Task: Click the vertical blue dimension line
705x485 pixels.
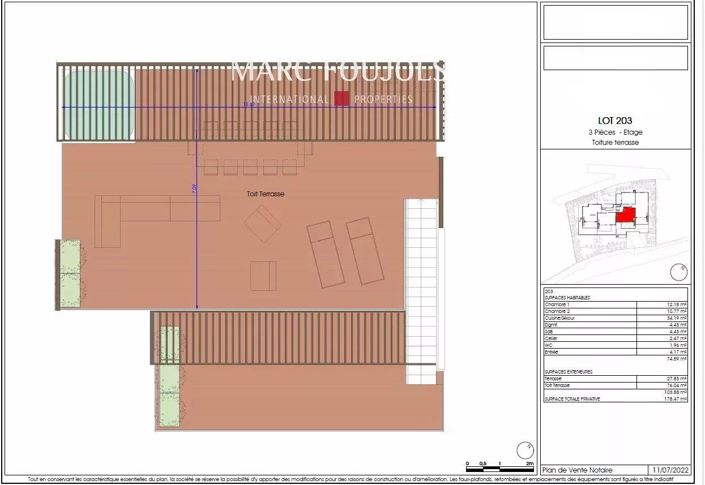Action: 197,190
